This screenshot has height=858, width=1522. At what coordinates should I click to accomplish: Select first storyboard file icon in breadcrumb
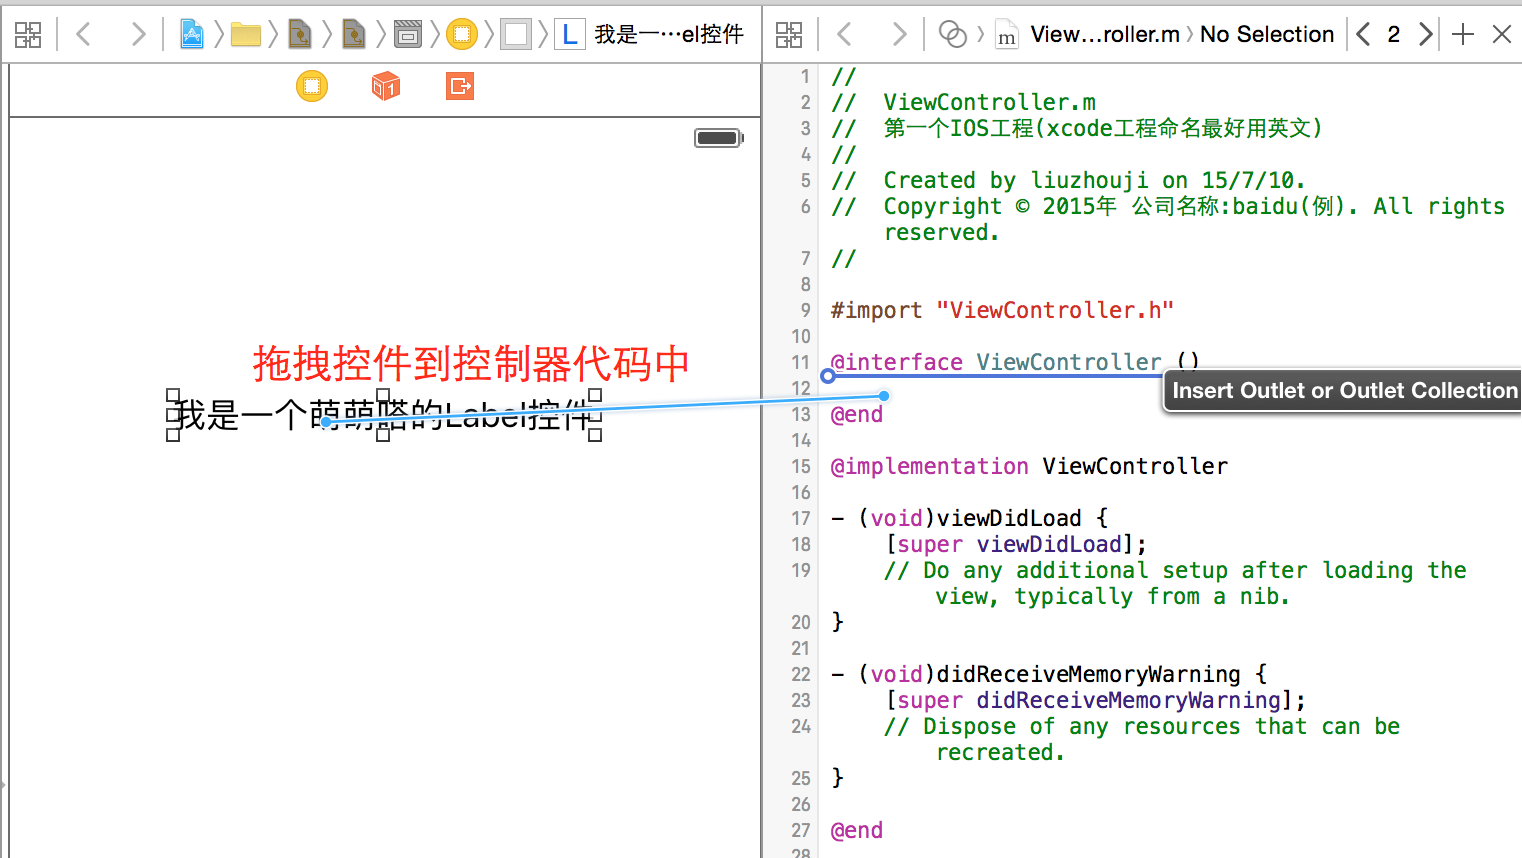pos(300,35)
